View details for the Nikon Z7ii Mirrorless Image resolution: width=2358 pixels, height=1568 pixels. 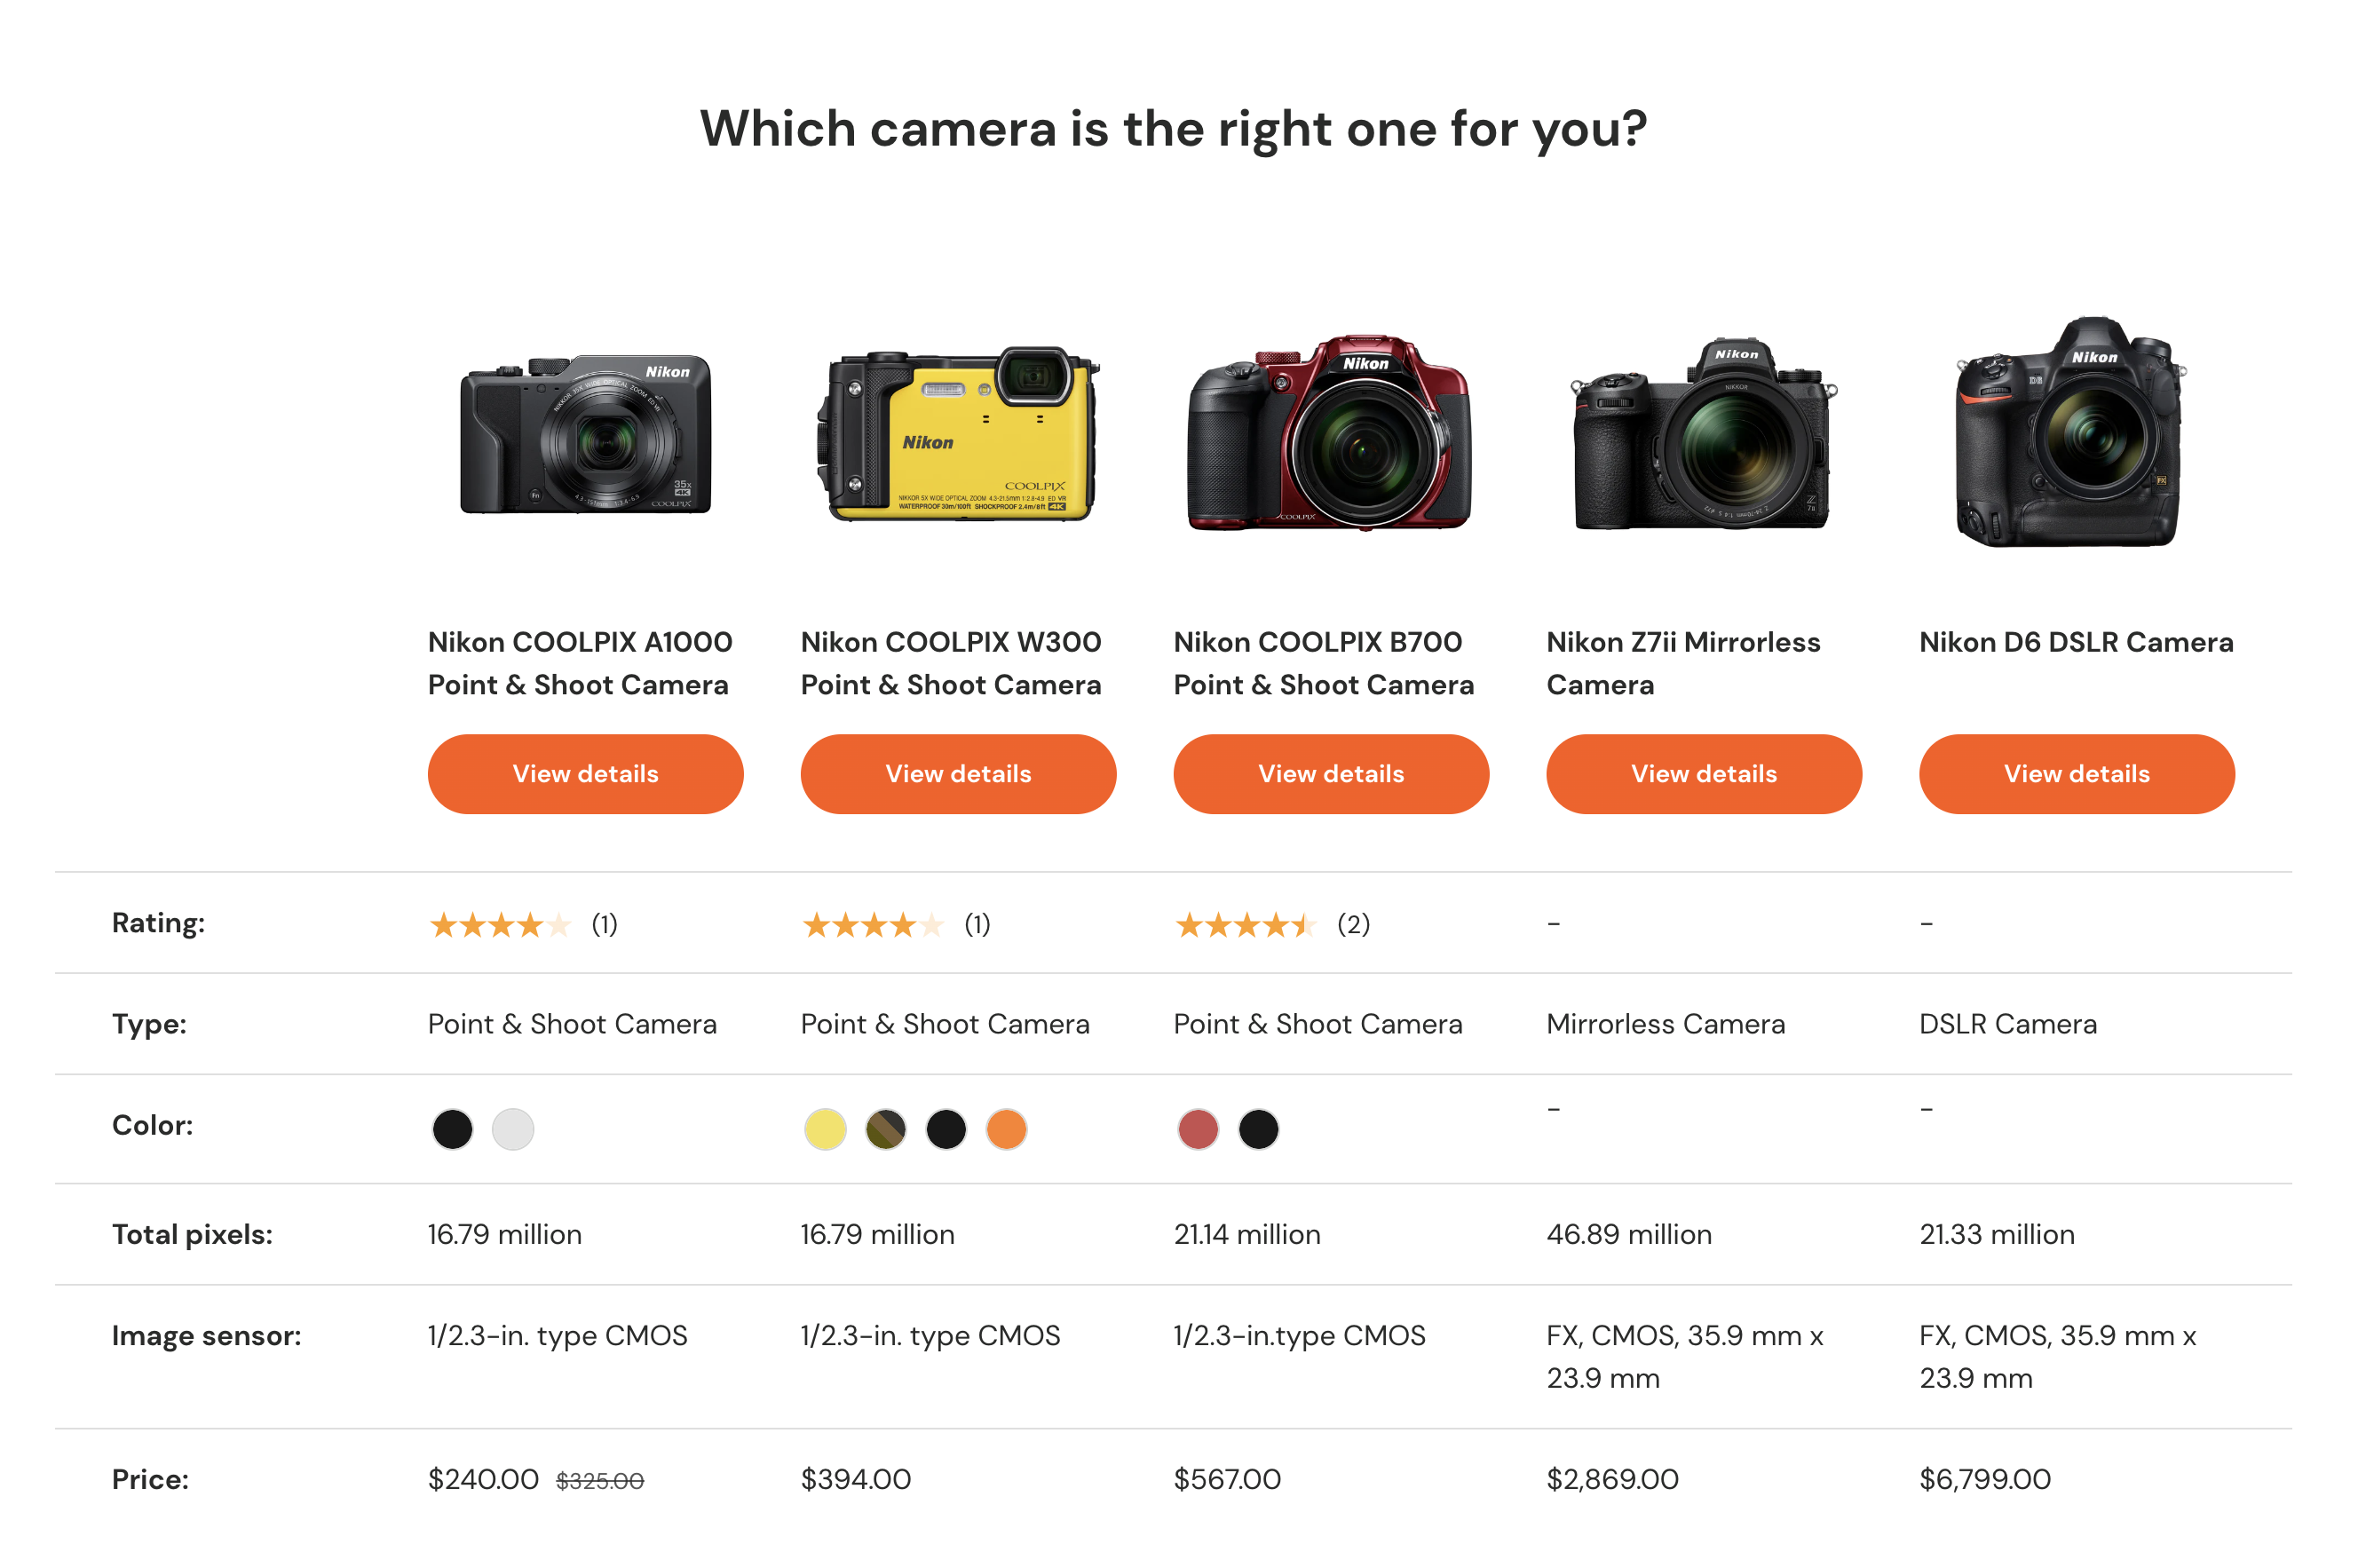pyautogui.click(x=1703, y=773)
